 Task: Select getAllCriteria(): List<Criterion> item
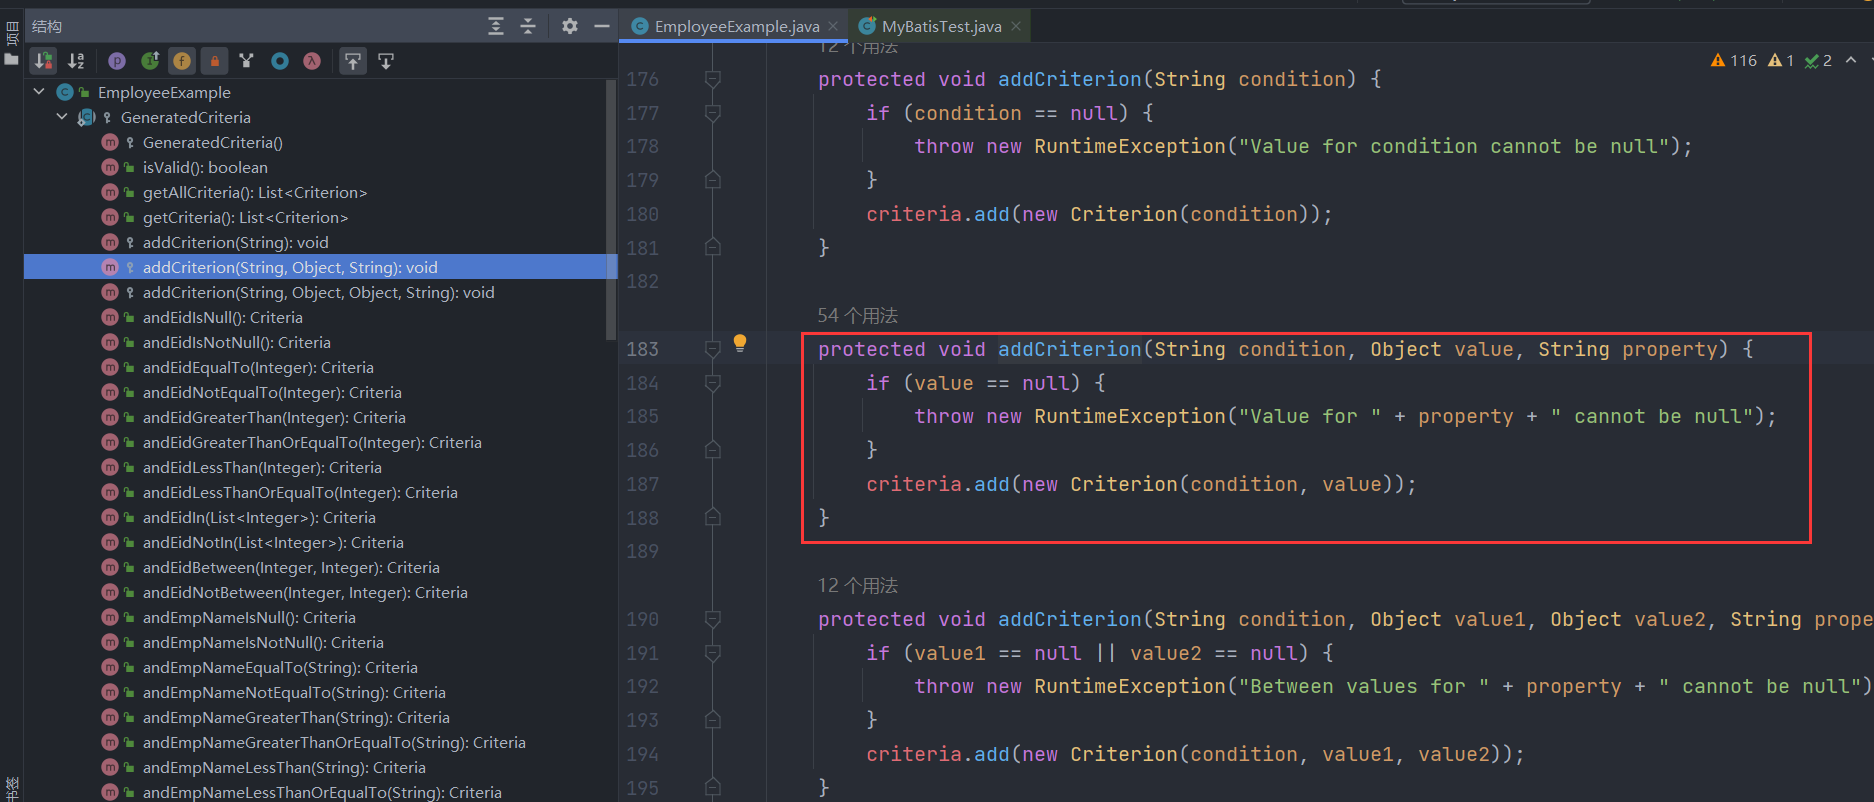tap(254, 192)
